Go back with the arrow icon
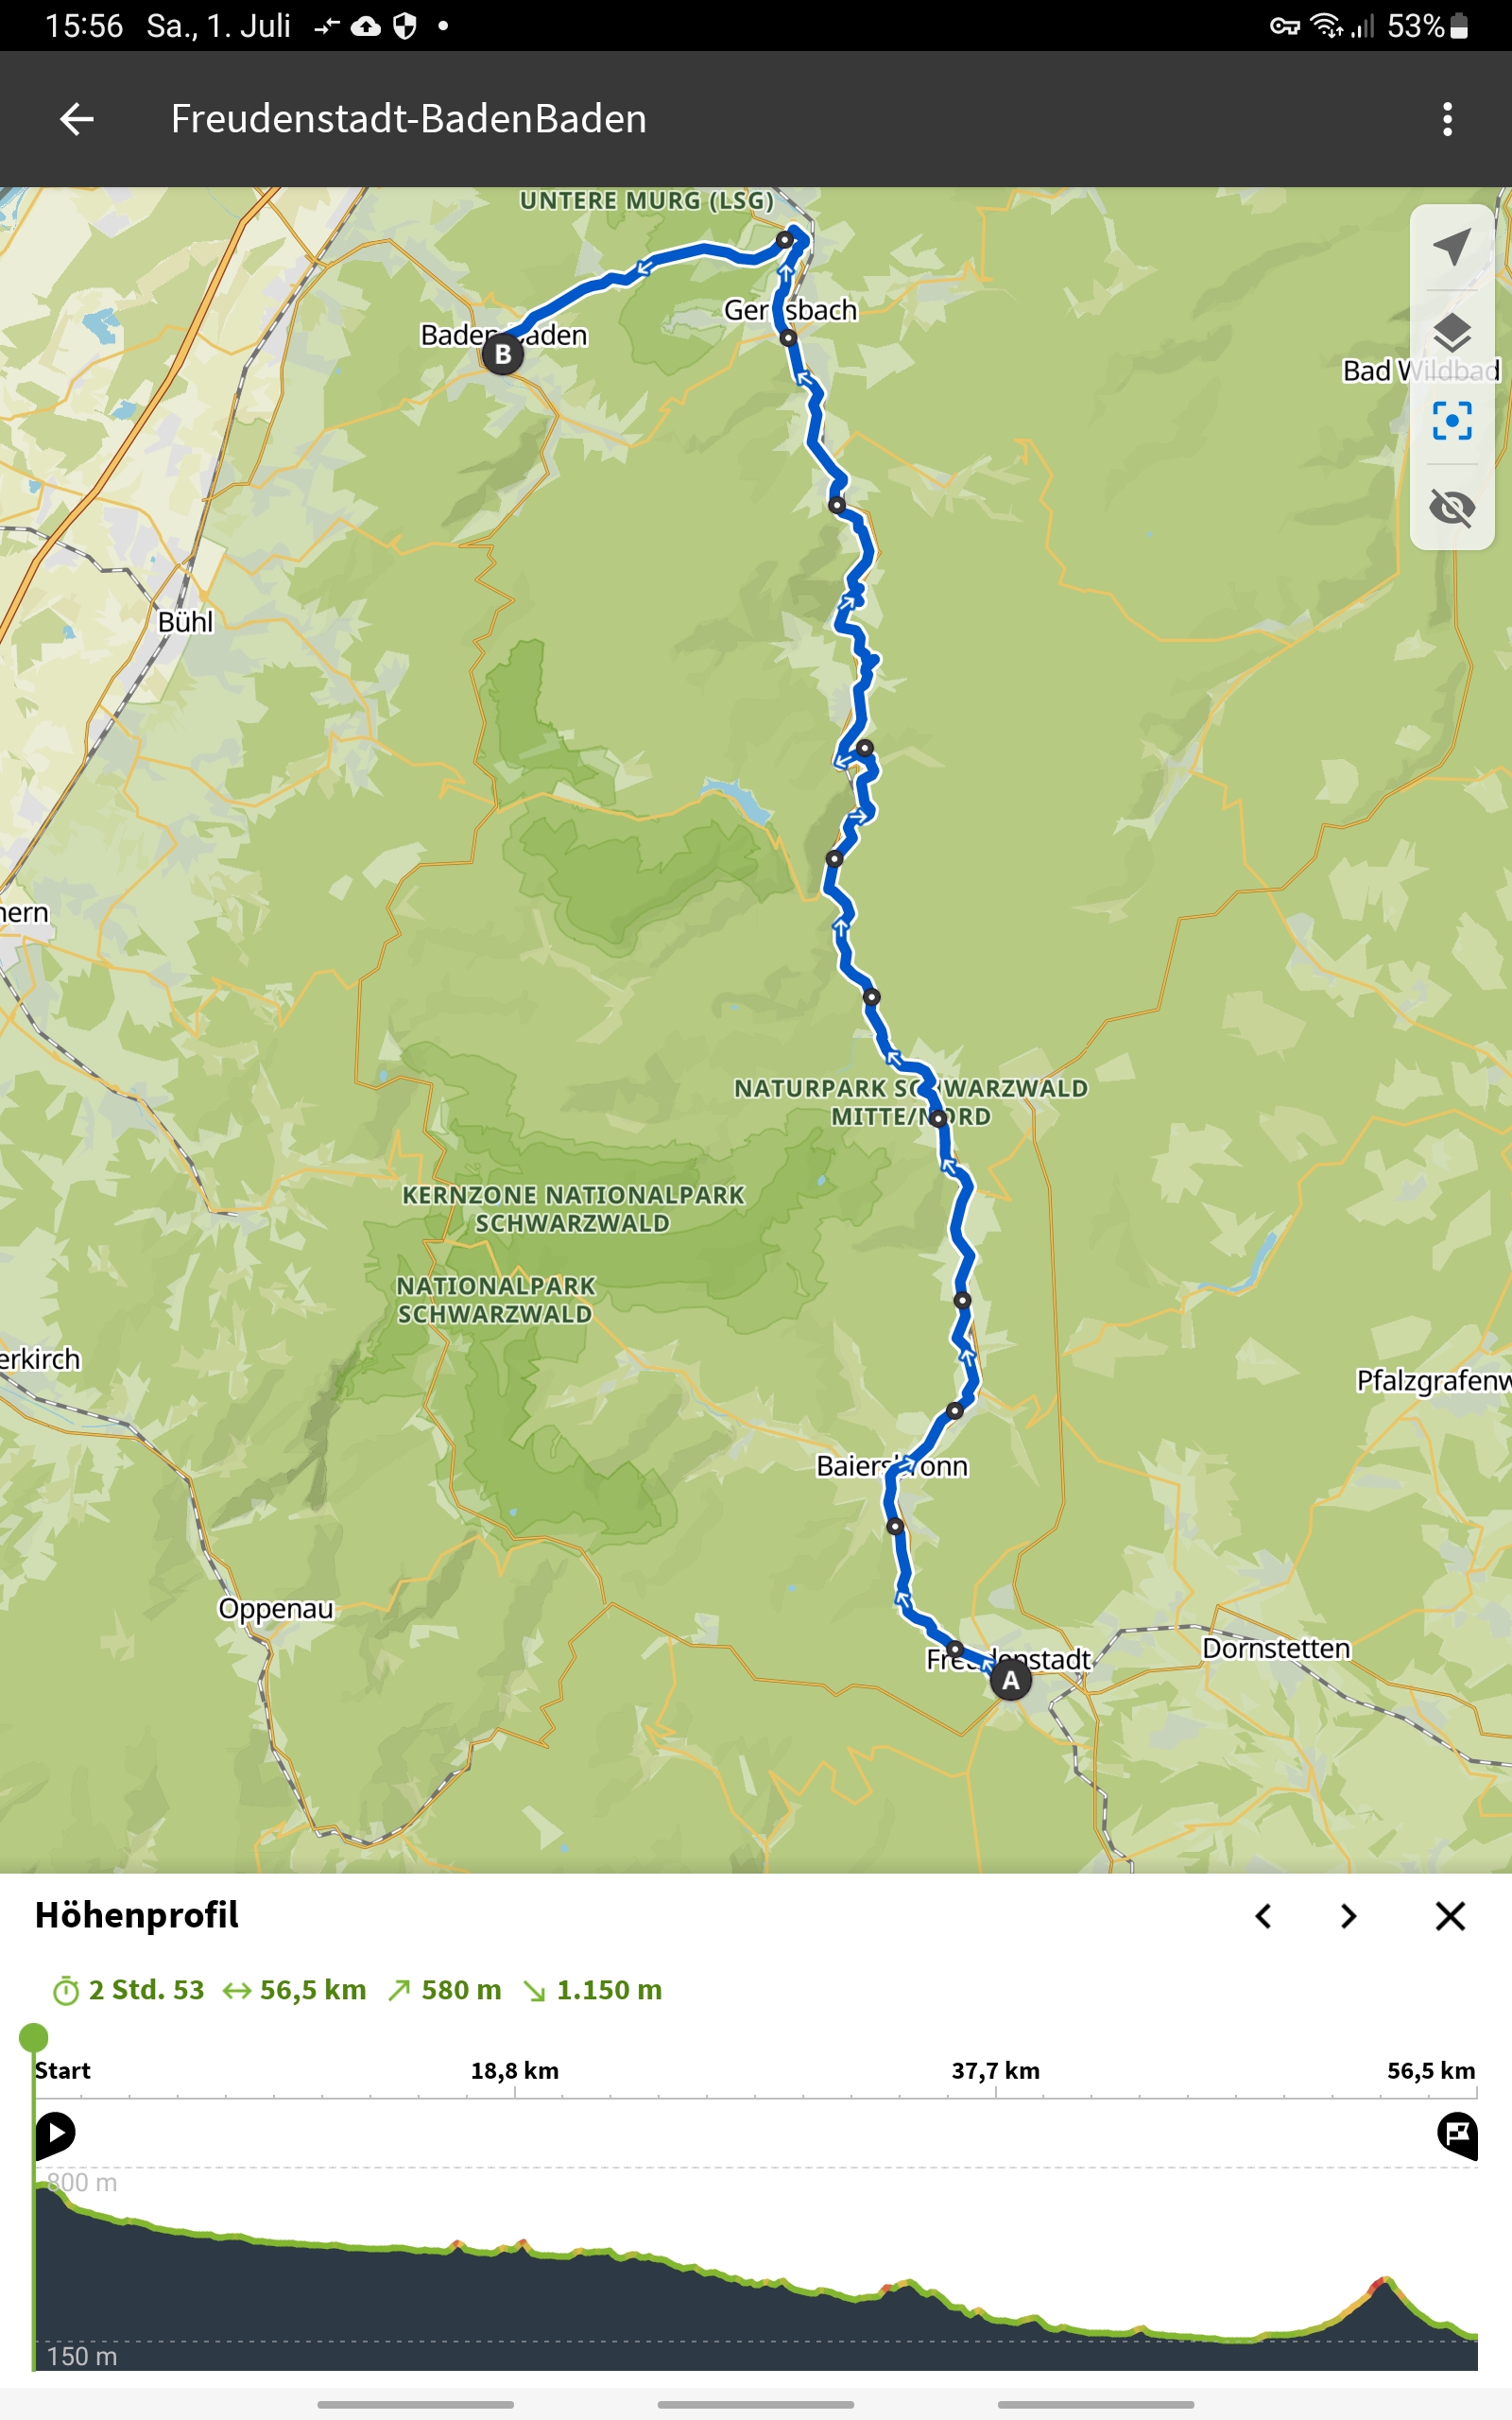 point(76,119)
